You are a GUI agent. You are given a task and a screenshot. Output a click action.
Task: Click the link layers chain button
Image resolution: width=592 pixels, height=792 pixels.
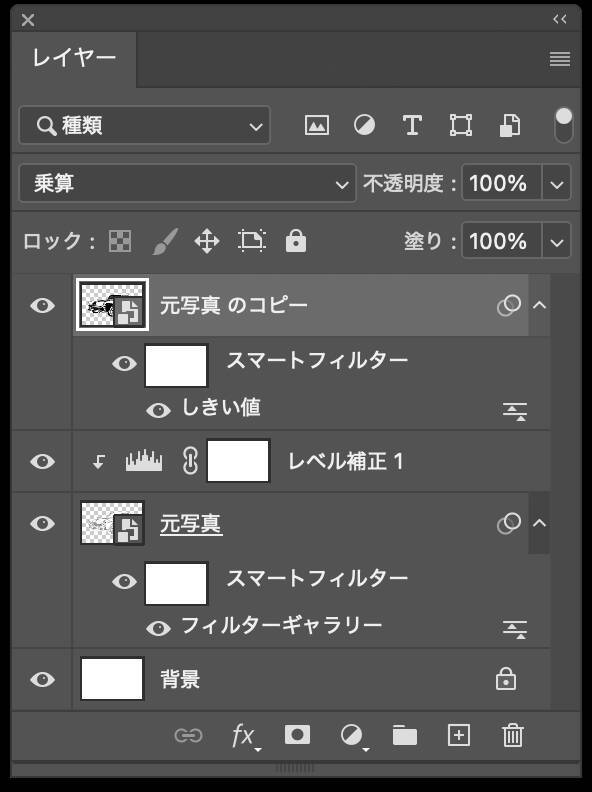pyautogui.click(x=188, y=735)
